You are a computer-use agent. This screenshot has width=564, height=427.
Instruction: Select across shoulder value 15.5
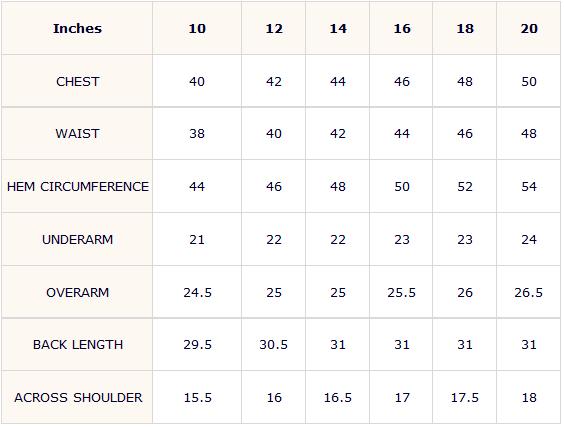[197, 398]
